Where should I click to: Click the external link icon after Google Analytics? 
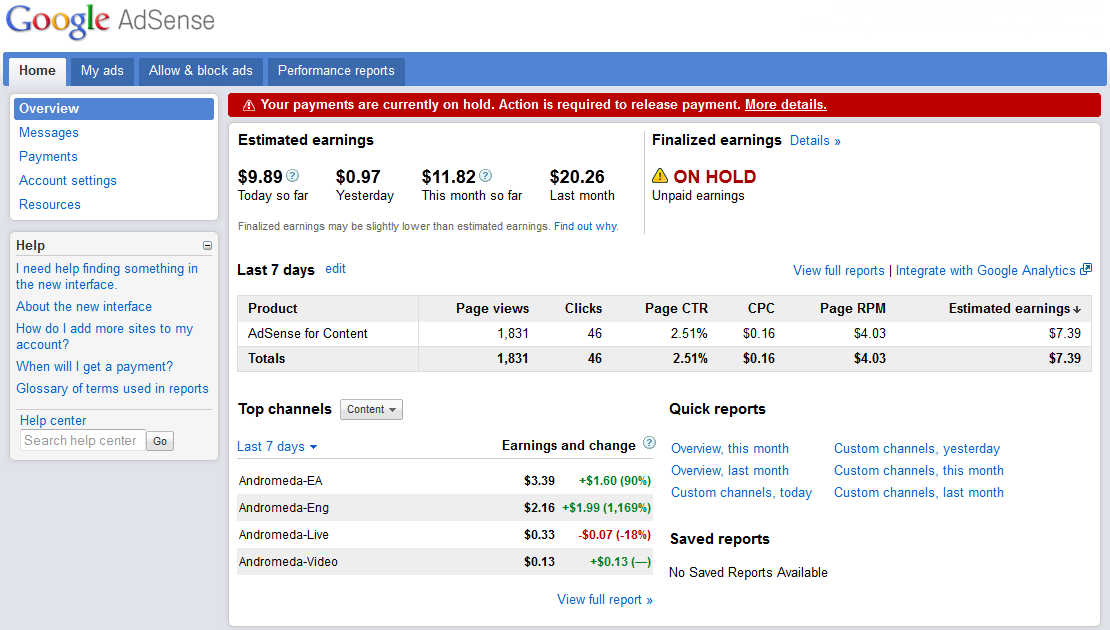[x=1086, y=269]
